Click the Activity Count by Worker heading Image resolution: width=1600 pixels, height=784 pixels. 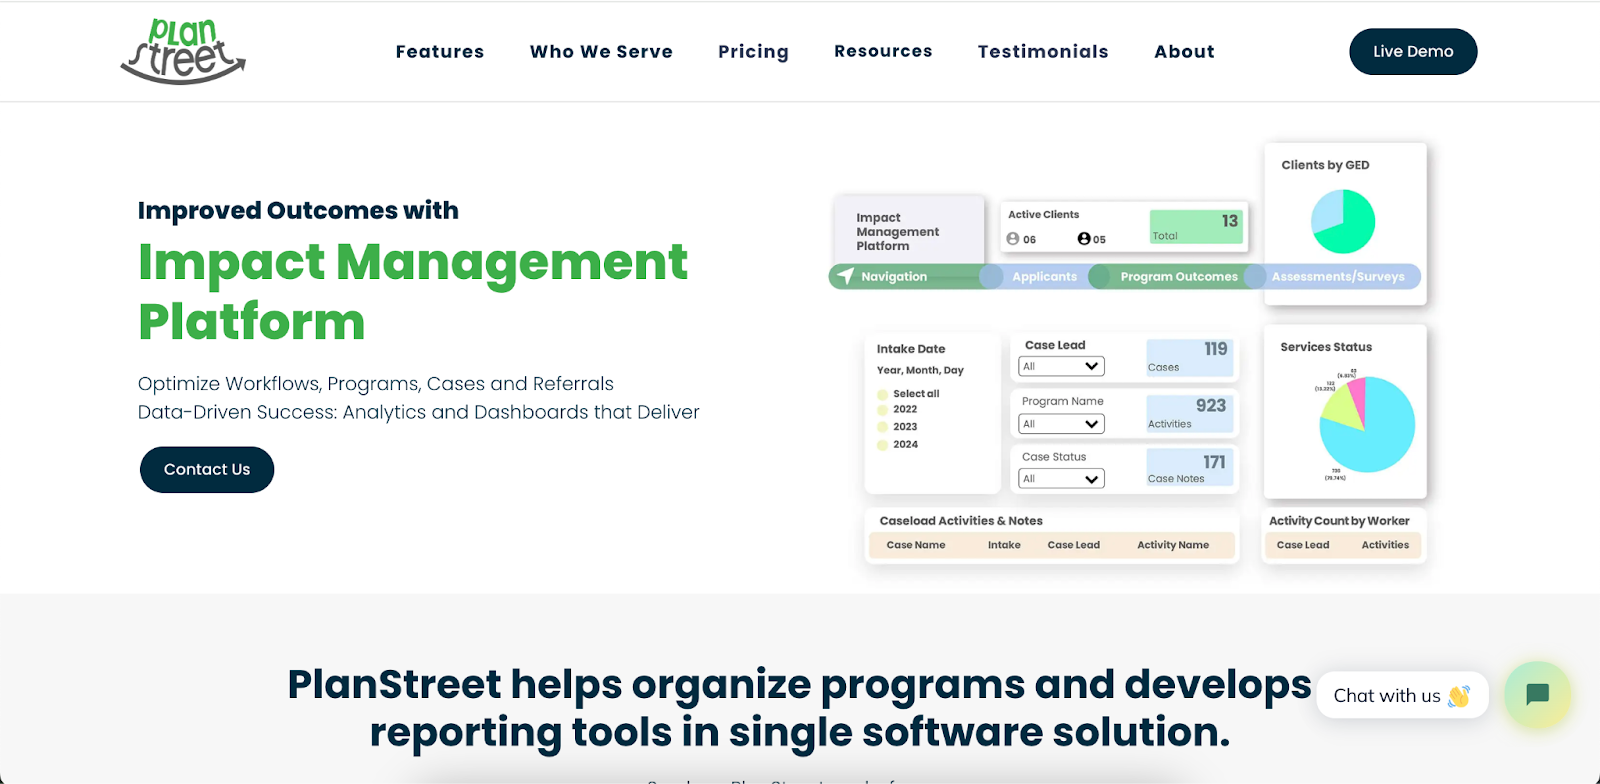click(1339, 521)
